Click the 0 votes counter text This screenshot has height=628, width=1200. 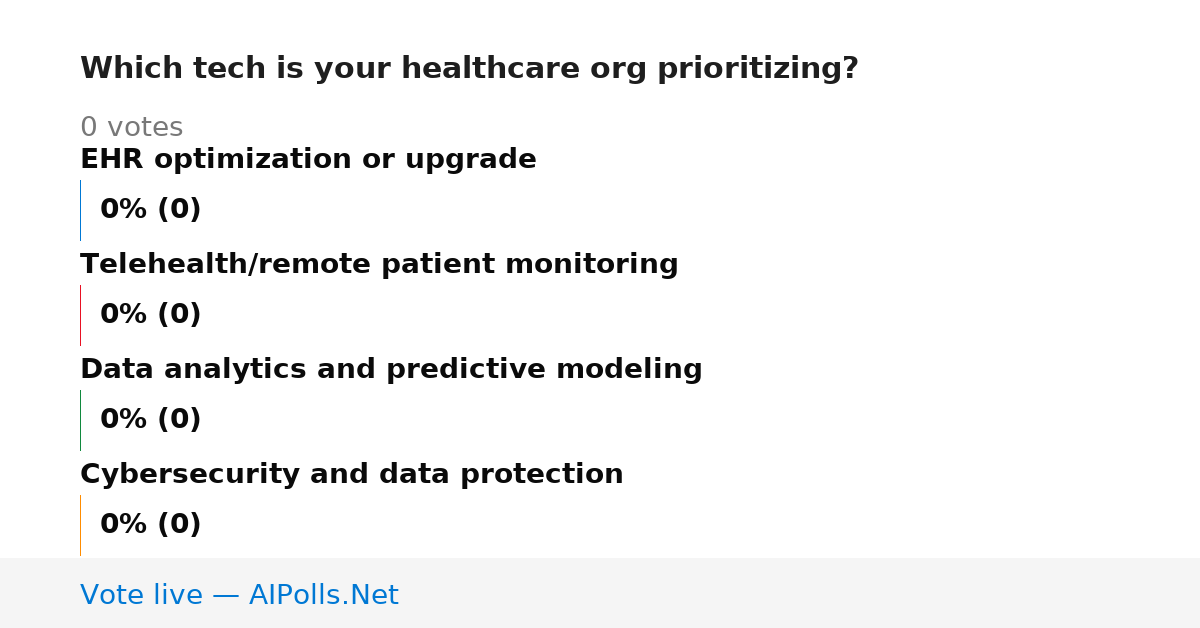(131, 128)
